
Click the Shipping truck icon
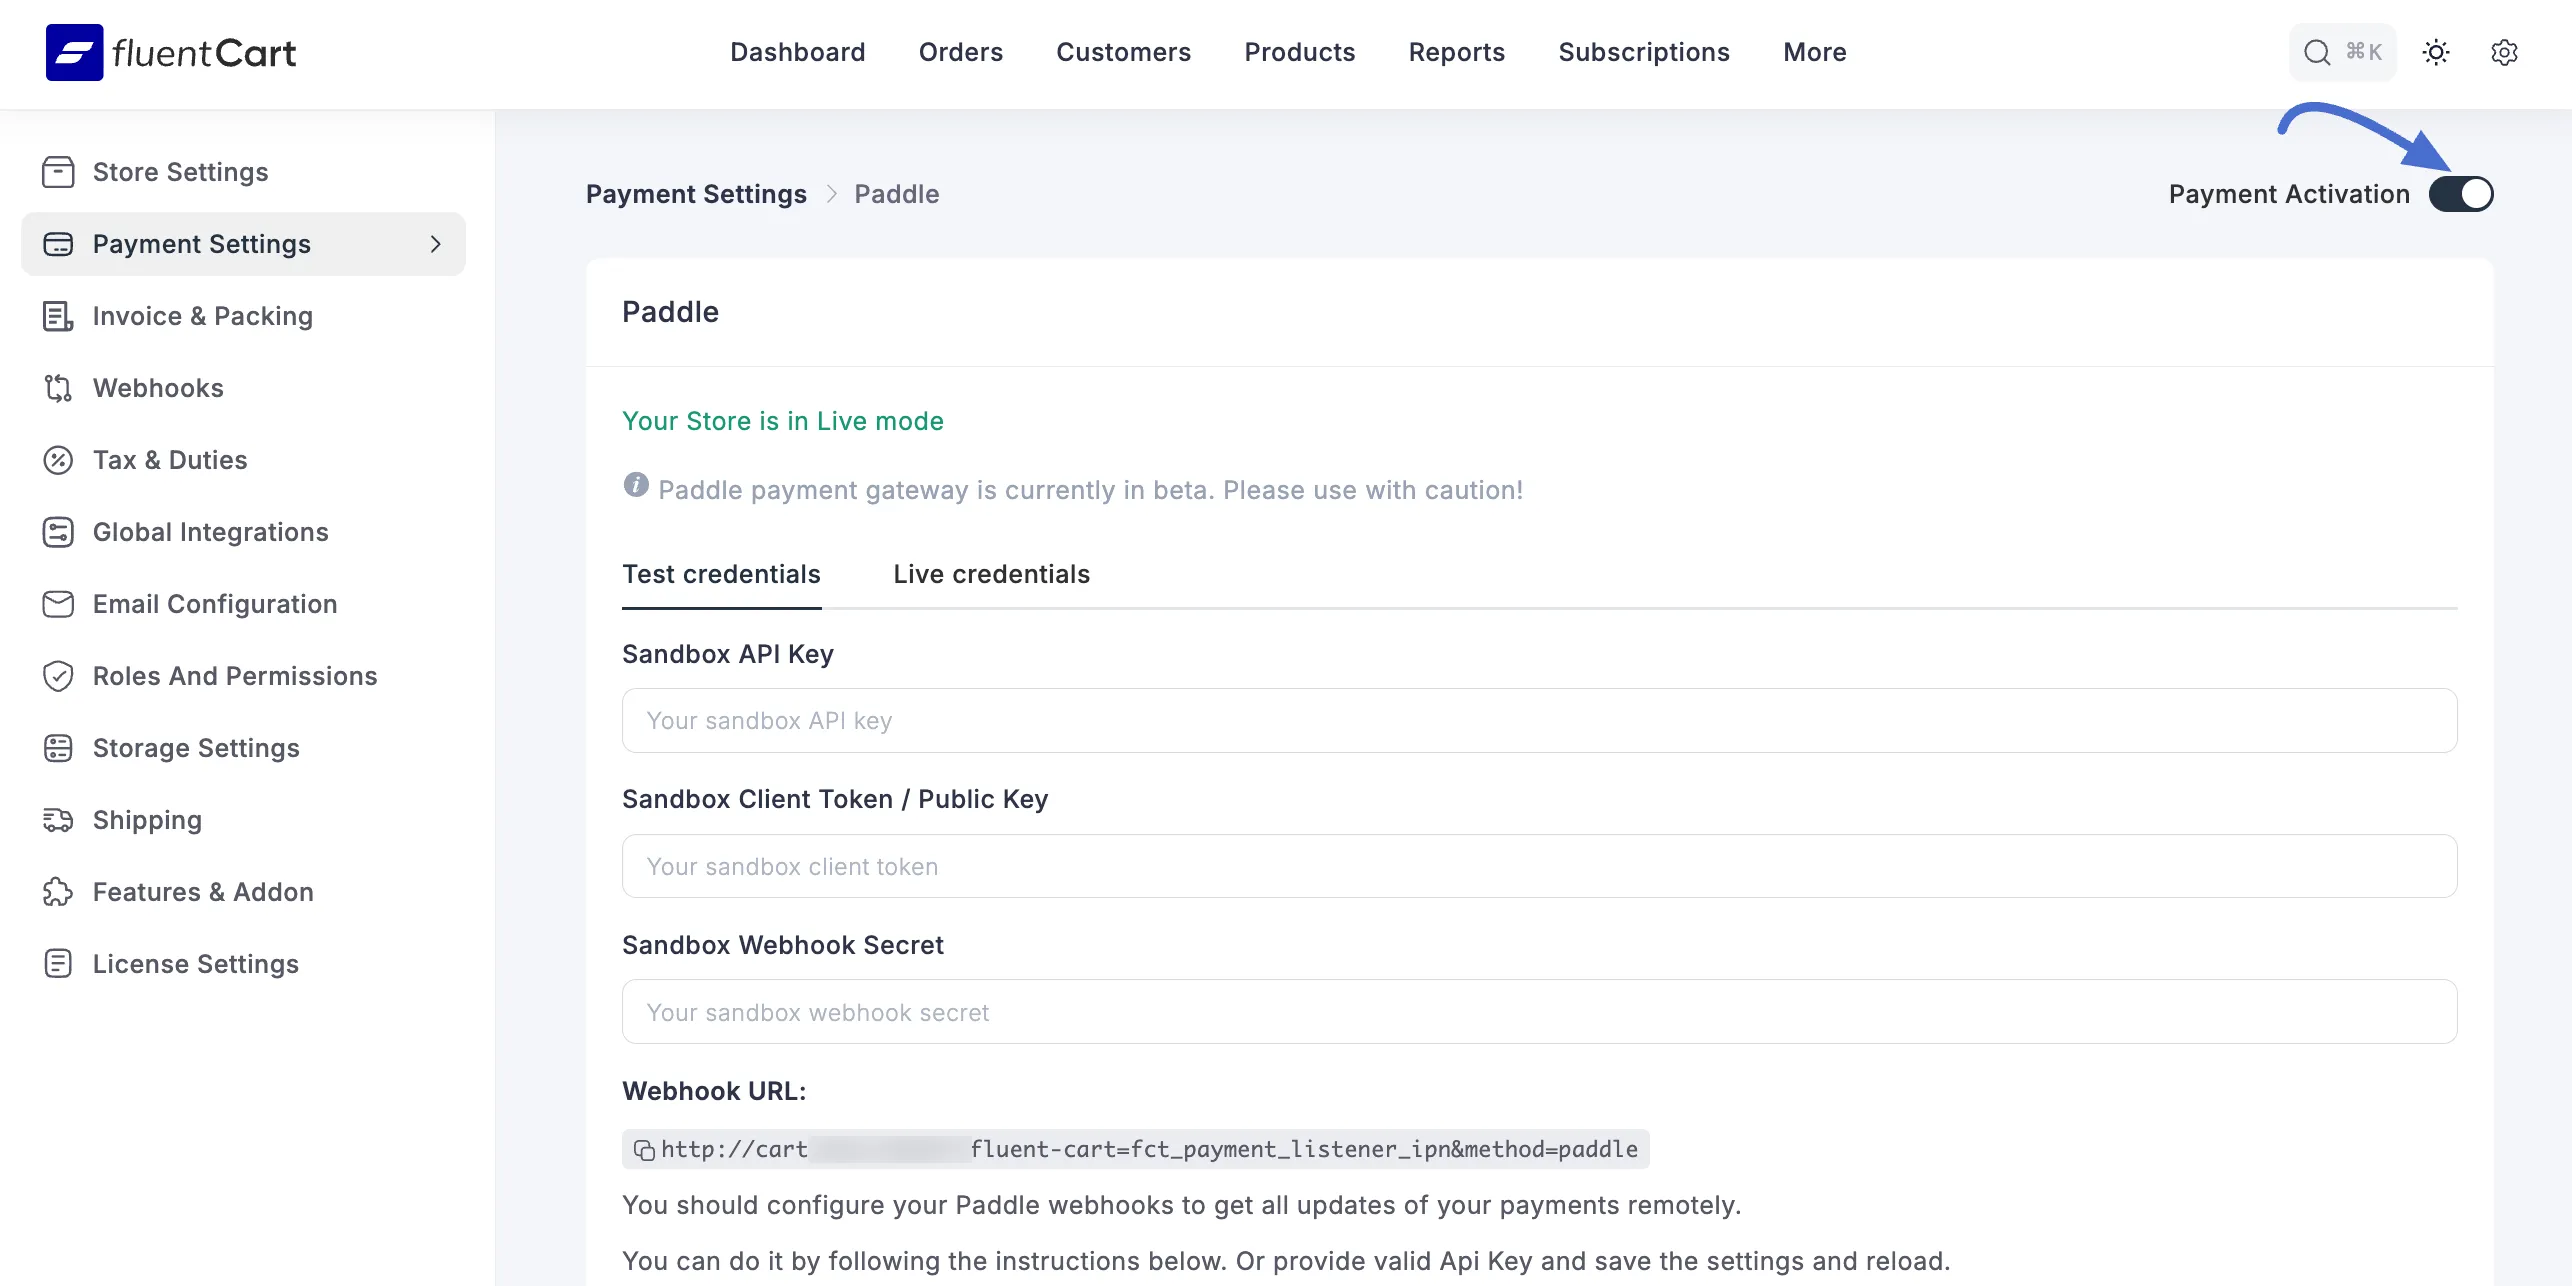tap(57, 820)
